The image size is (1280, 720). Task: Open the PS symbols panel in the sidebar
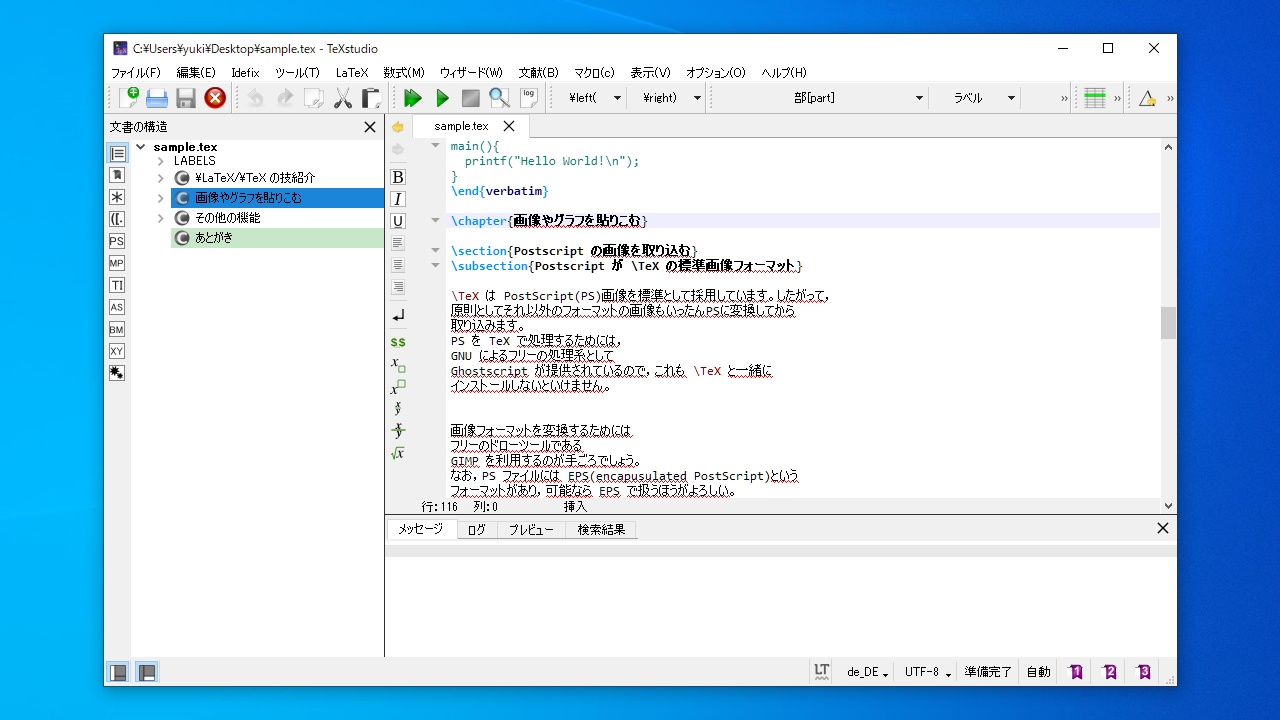coord(117,241)
